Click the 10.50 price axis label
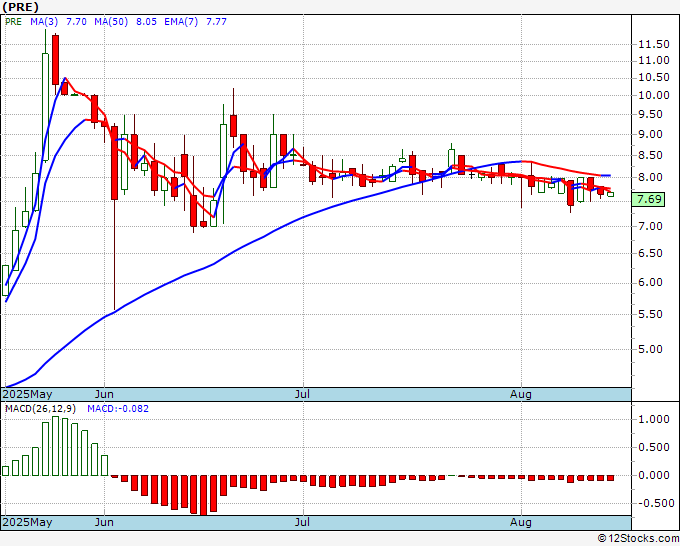 coord(654,78)
